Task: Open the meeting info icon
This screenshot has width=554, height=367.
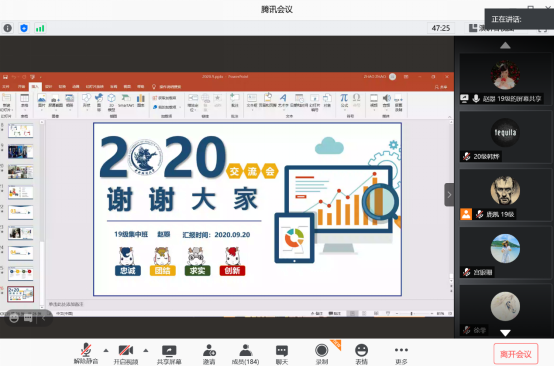Action: pos(8,28)
